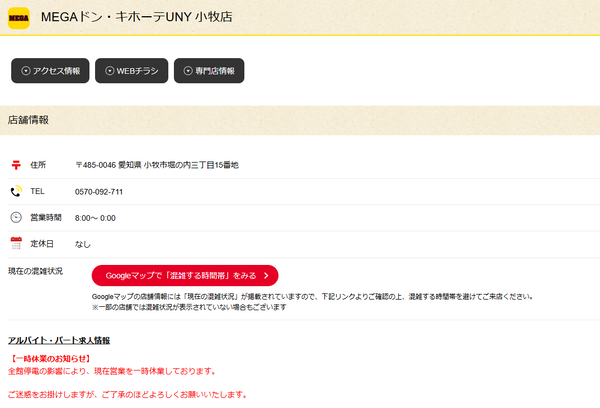600x408 pixels.
Task: Click the business hours 8:00～0:00
Action: tap(95, 218)
